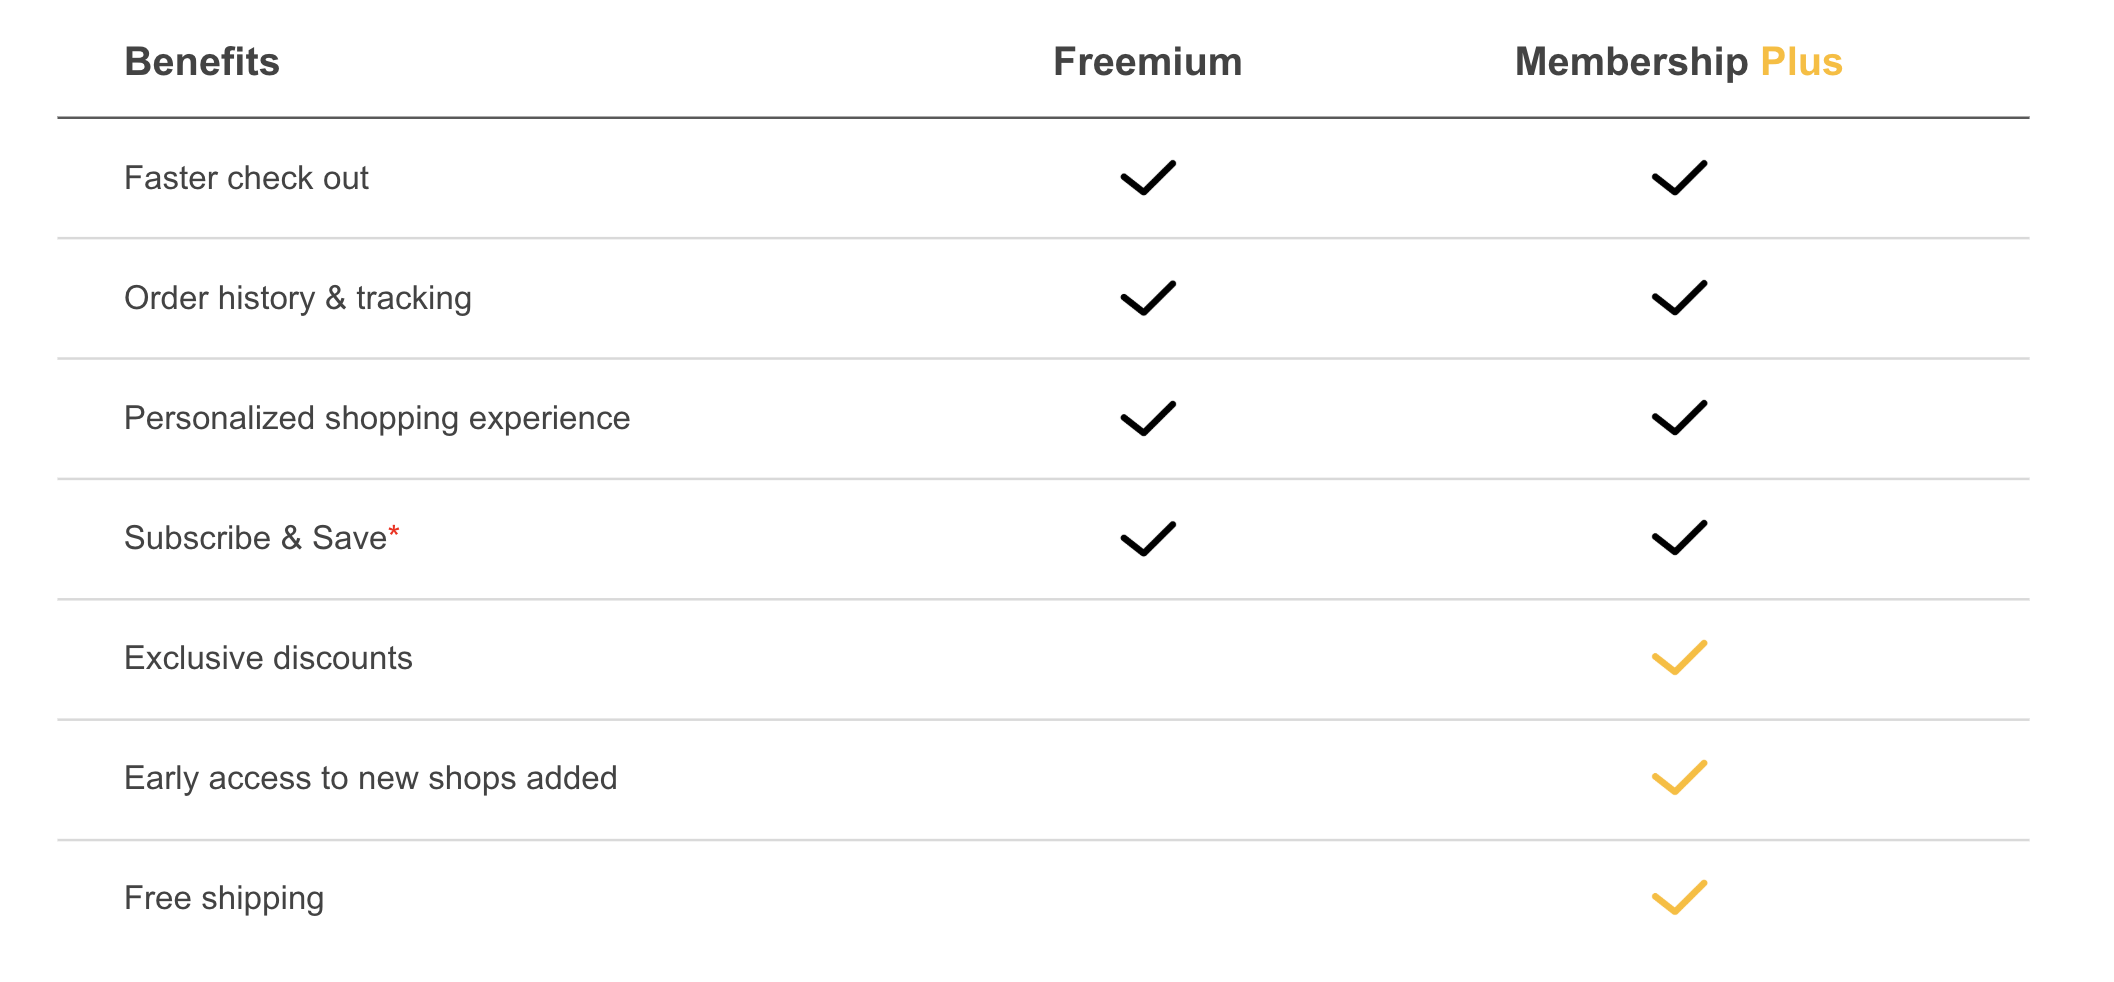This screenshot has height=982, width=2114.
Task: Click Membership Plus checkmark for Personalized shopping experience
Action: click(x=1679, y=418)
